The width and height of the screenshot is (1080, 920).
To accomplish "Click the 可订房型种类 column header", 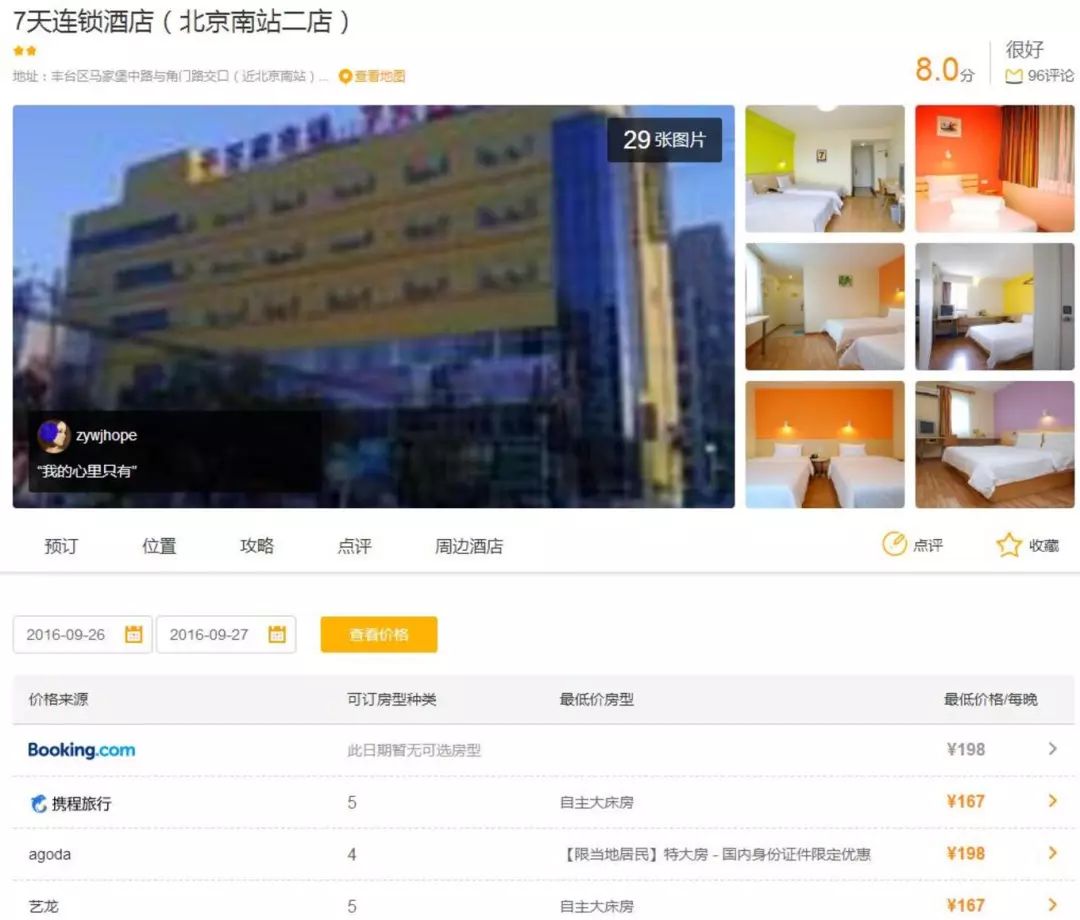I will point(392,700).
